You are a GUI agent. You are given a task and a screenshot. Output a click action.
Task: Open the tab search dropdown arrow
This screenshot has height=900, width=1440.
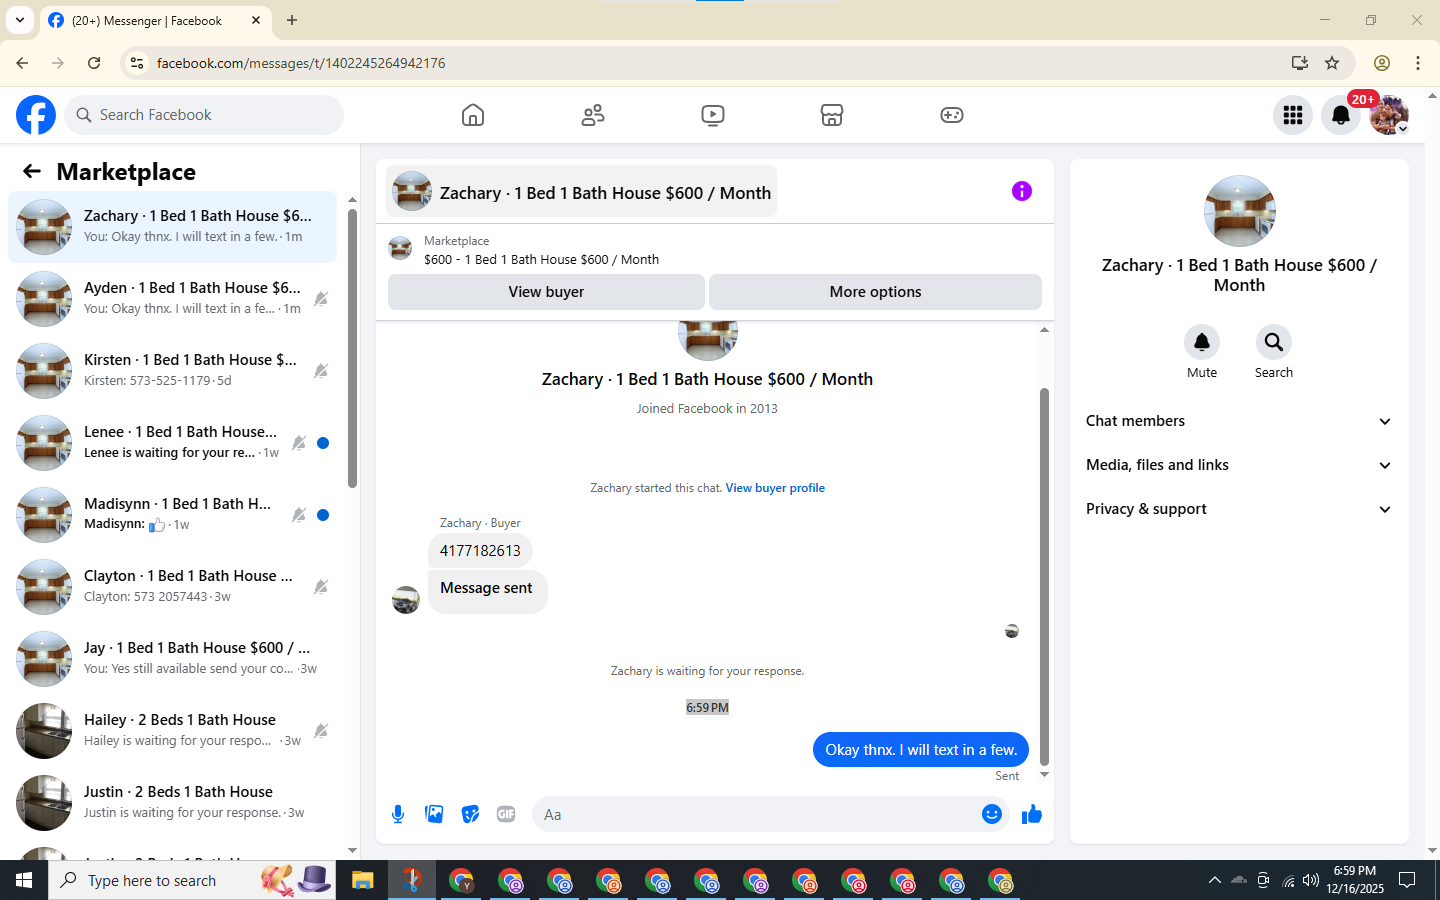point(19,20)
